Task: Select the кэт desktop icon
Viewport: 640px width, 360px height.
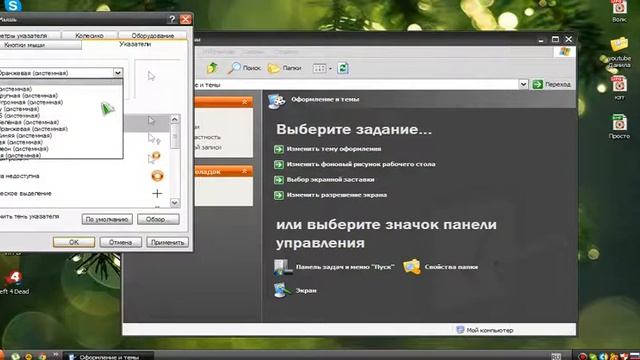Action: (619, 88)
